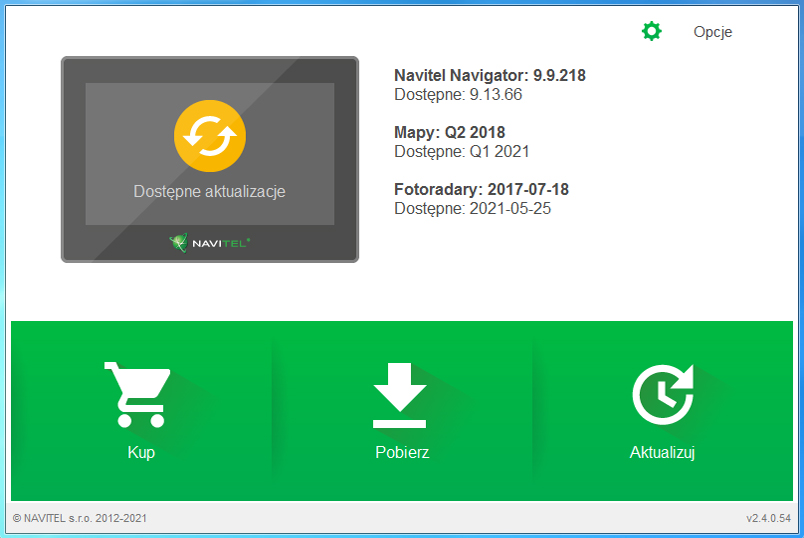Click the v2.4.0.54 version number
The height and width of the screenshot is (538, 804).
(x=768, y=519)
